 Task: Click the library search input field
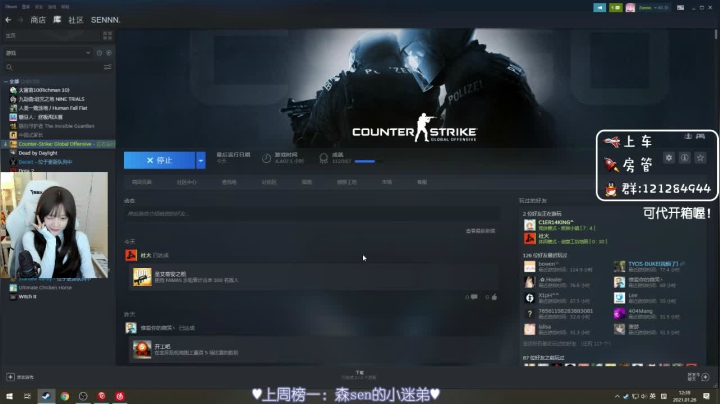pyautogui.click(x=57, y=67)
